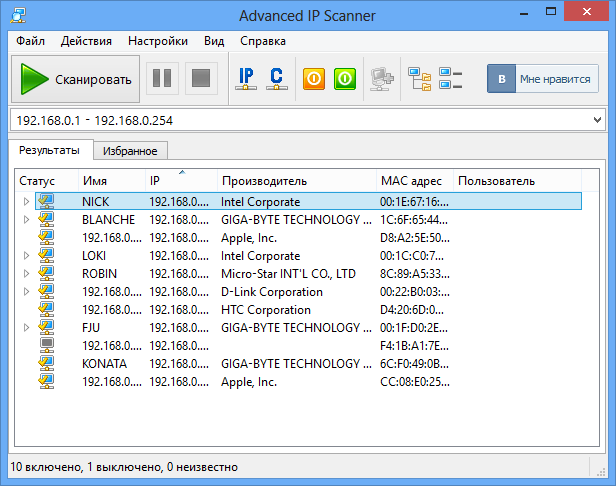
Task: Select the LOKI name cell
Action: [94, 256]
